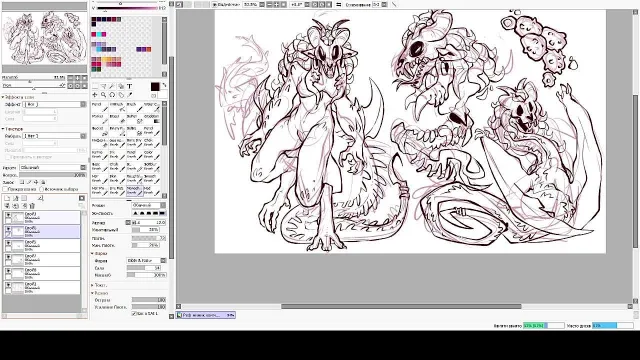640x360 pixels.
Task: Open the layer blending Режим dropdown
Action: point(53,167)
